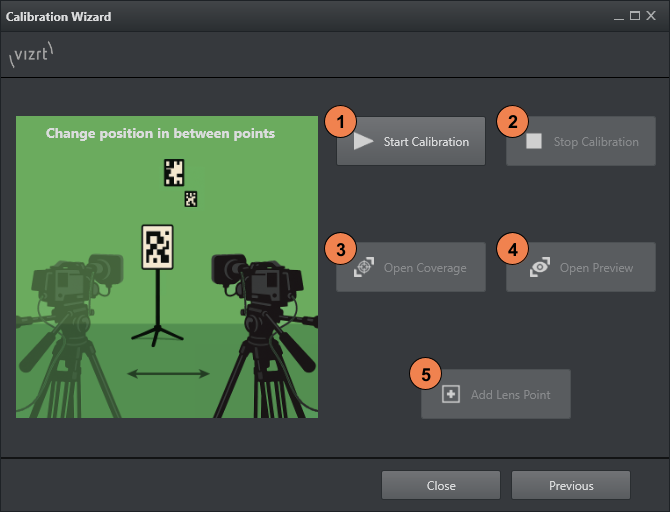Viewport: 670px width, 512px height.
Task: Click the 'Change position in between points' heading
Action: pos(160,133)
